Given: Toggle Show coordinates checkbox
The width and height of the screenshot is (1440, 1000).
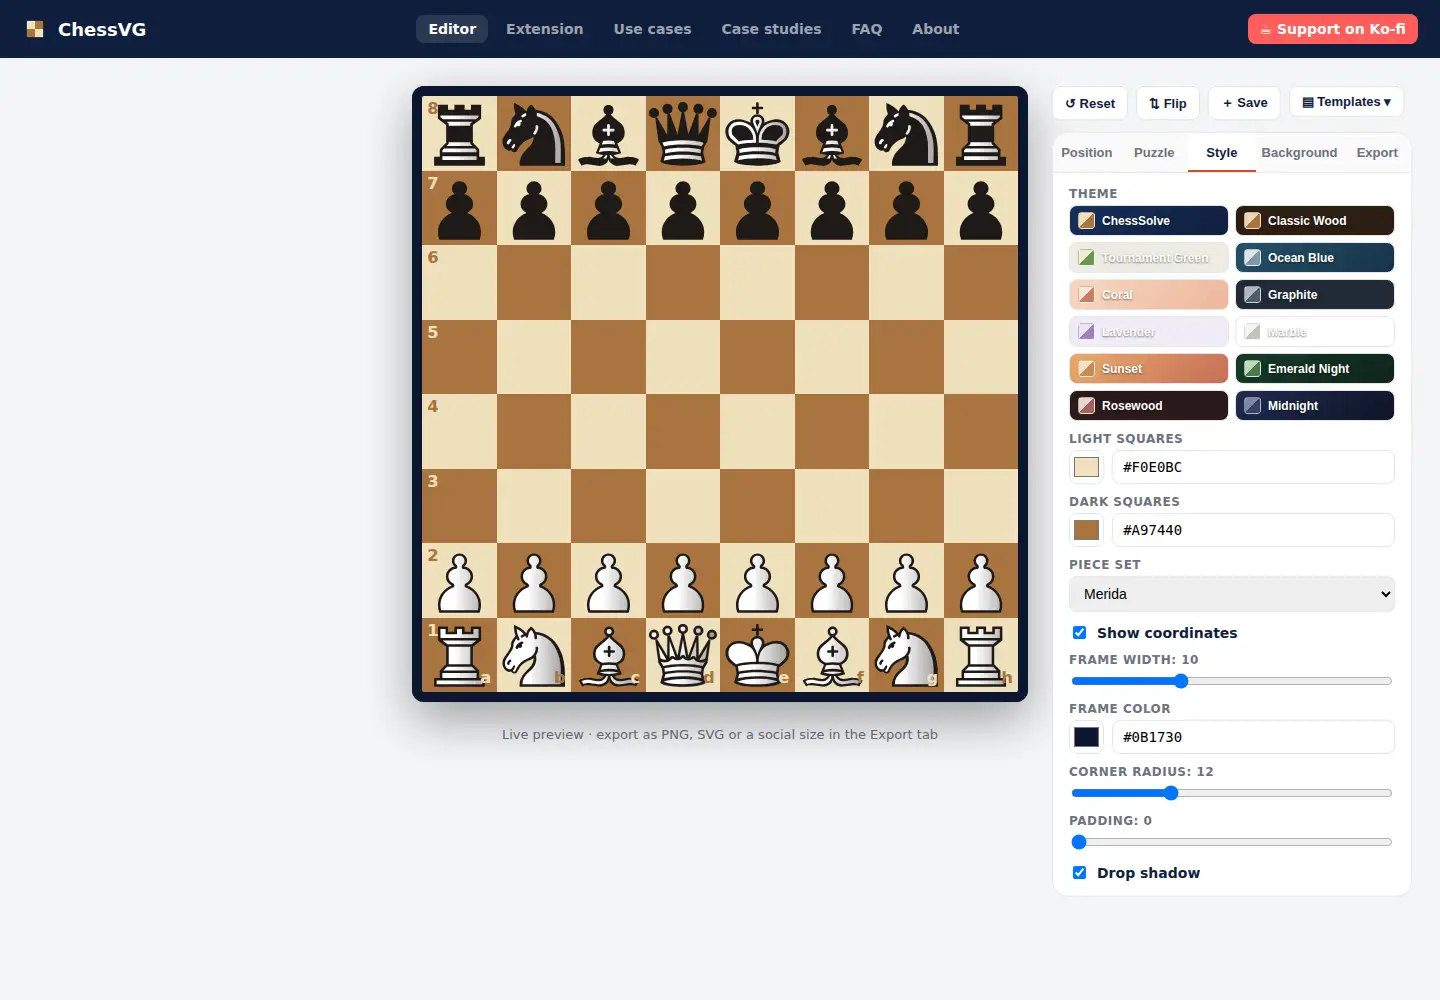Looking at the screenshot, I should tap(1079, 632).
